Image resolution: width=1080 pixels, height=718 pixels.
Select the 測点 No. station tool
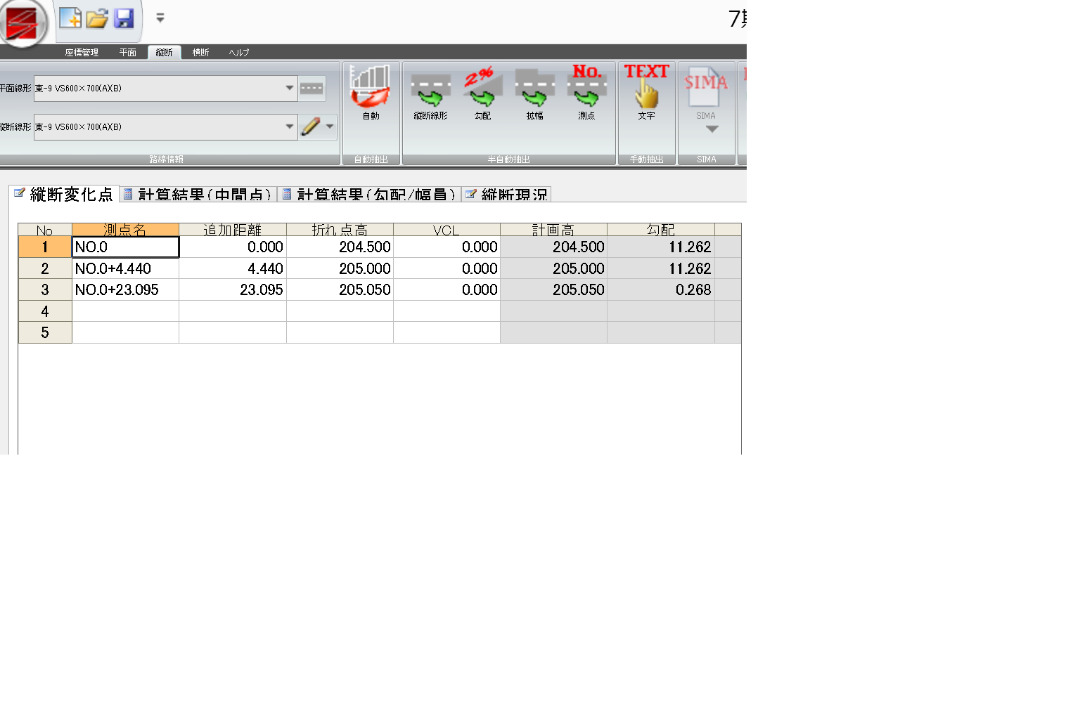[x=586, y=93]
